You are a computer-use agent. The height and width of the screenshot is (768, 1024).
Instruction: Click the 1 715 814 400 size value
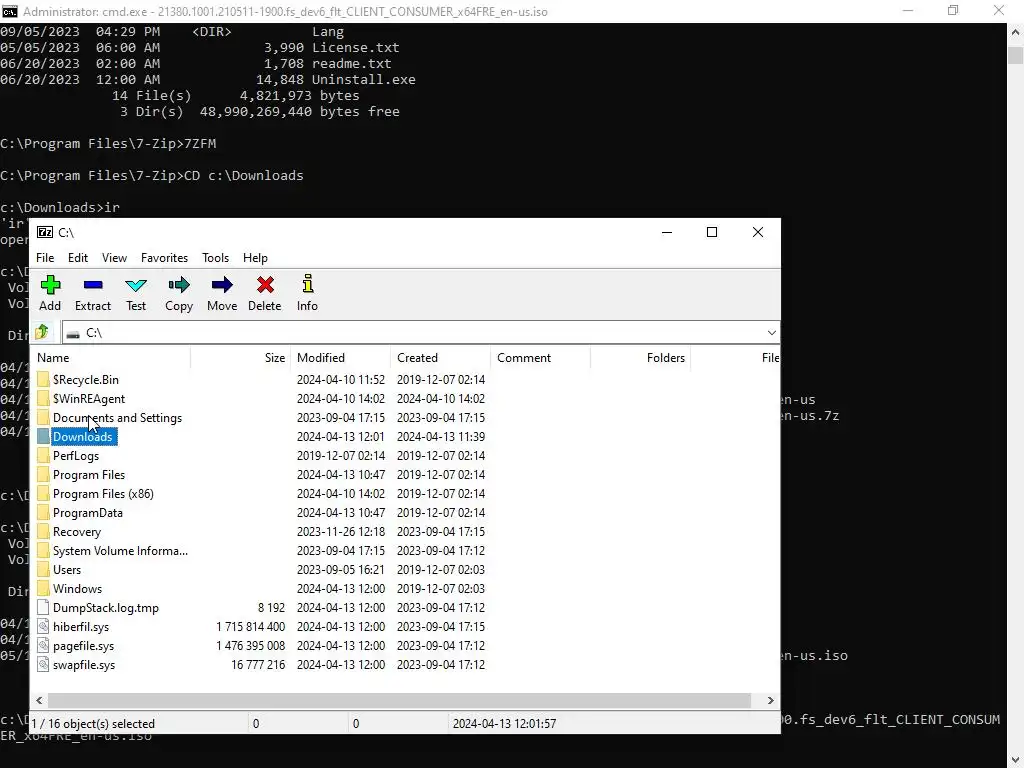click(x=251, y=626)
